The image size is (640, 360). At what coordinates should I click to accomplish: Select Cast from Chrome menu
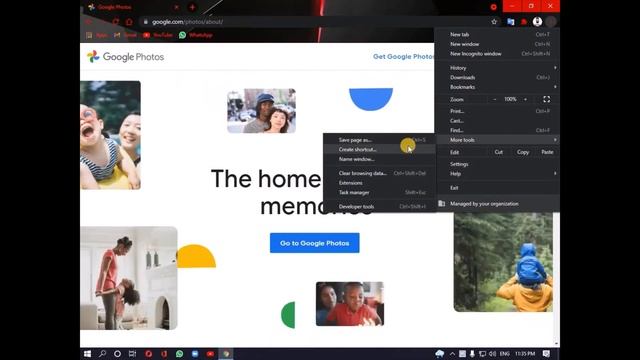pyautogui.click(x=498, y=121)
